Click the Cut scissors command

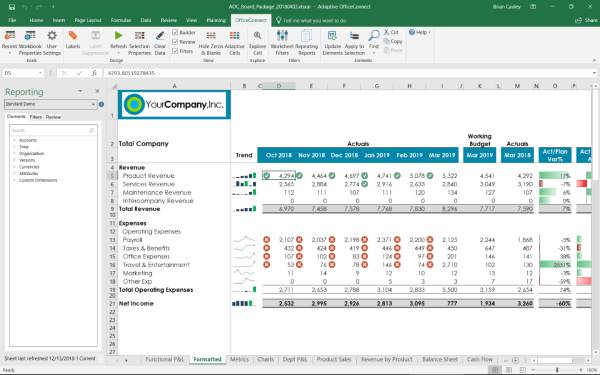click(x=391, y=32)
